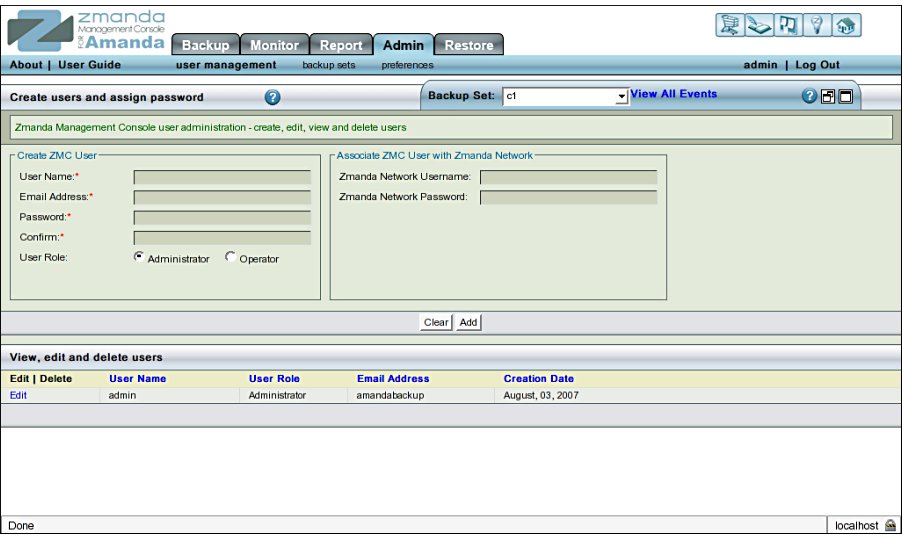Select the Operator user role
The height and width of the screenshot is (539, 902).
(x=231, y=257)
